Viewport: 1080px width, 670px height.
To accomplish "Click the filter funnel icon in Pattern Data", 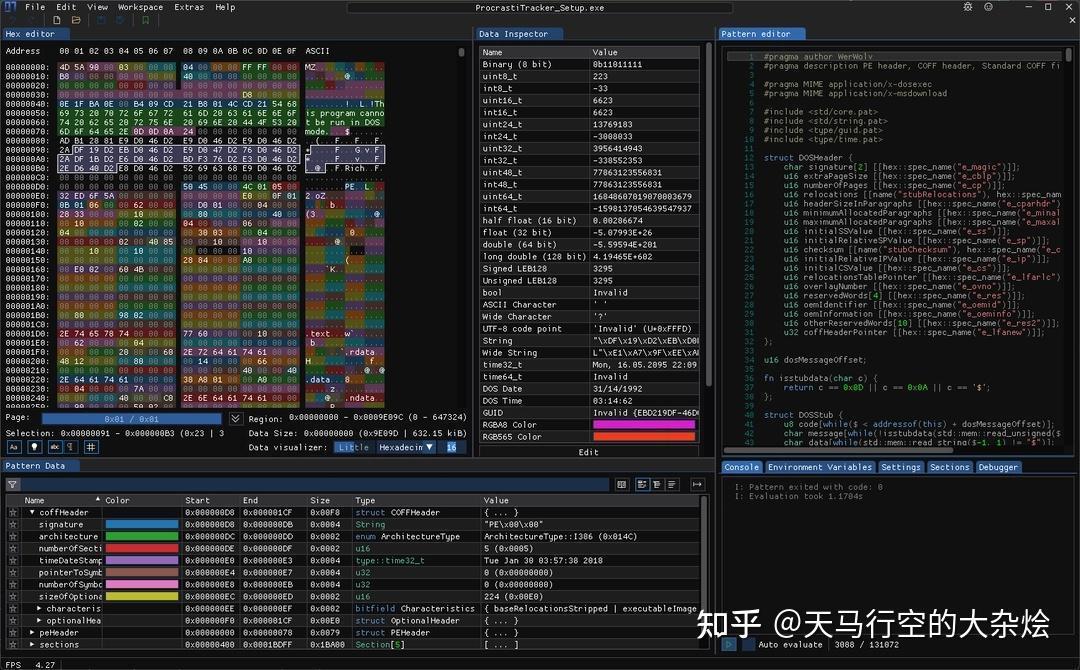I will tap(13, 484).
